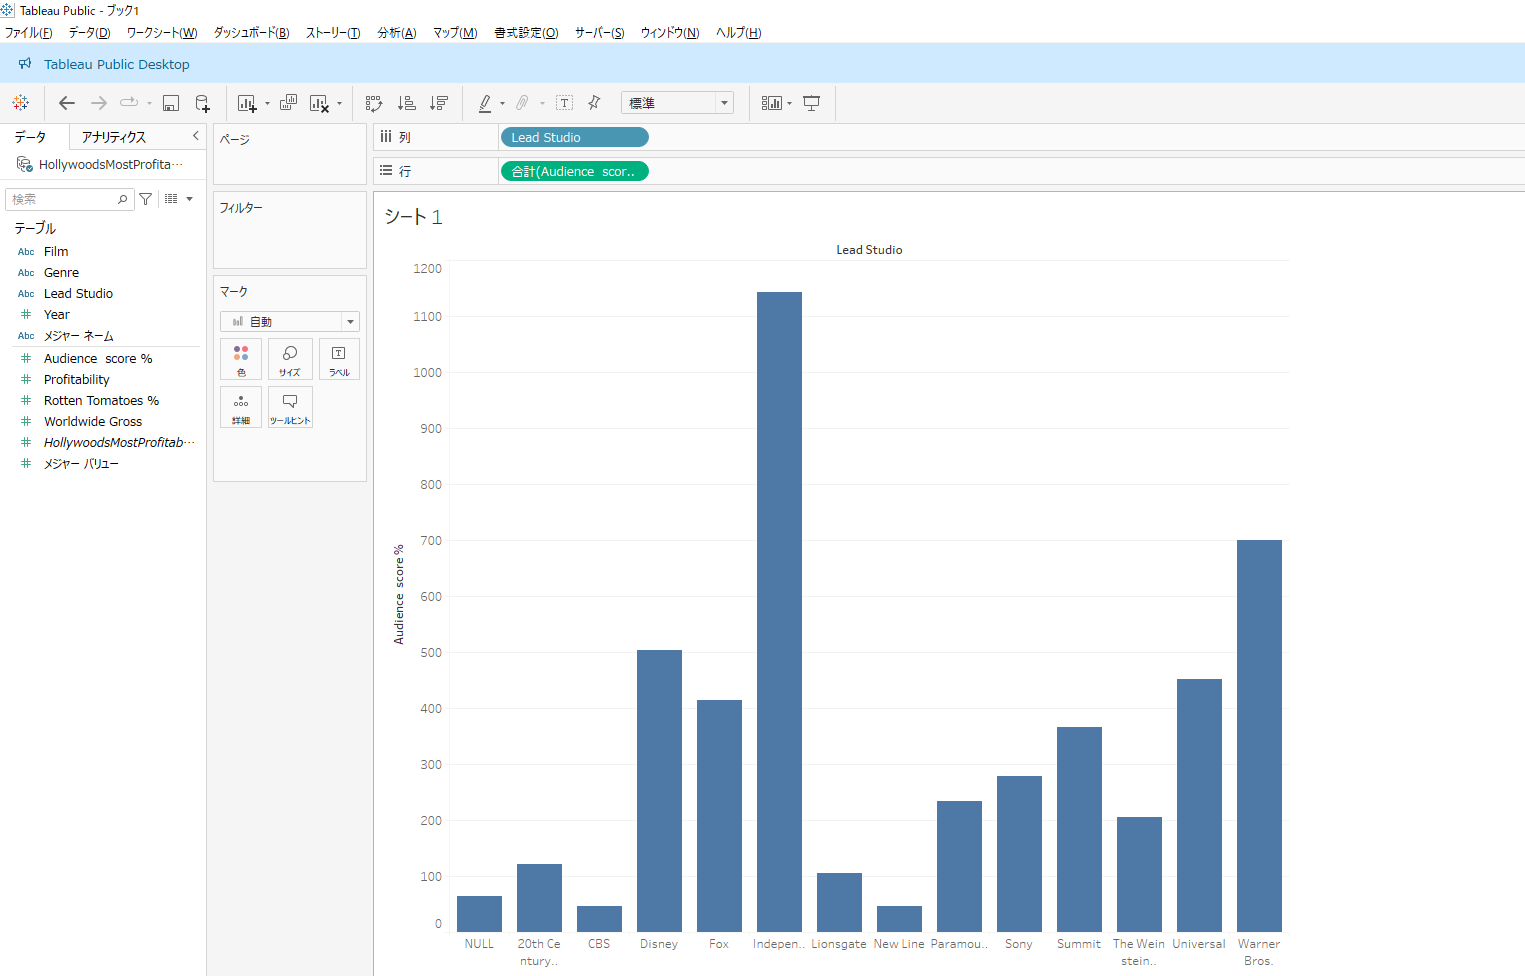Click the announcement megaphone icon
Image resolution: width=1525 pixels, height=976 pixels.
point(25,63)
